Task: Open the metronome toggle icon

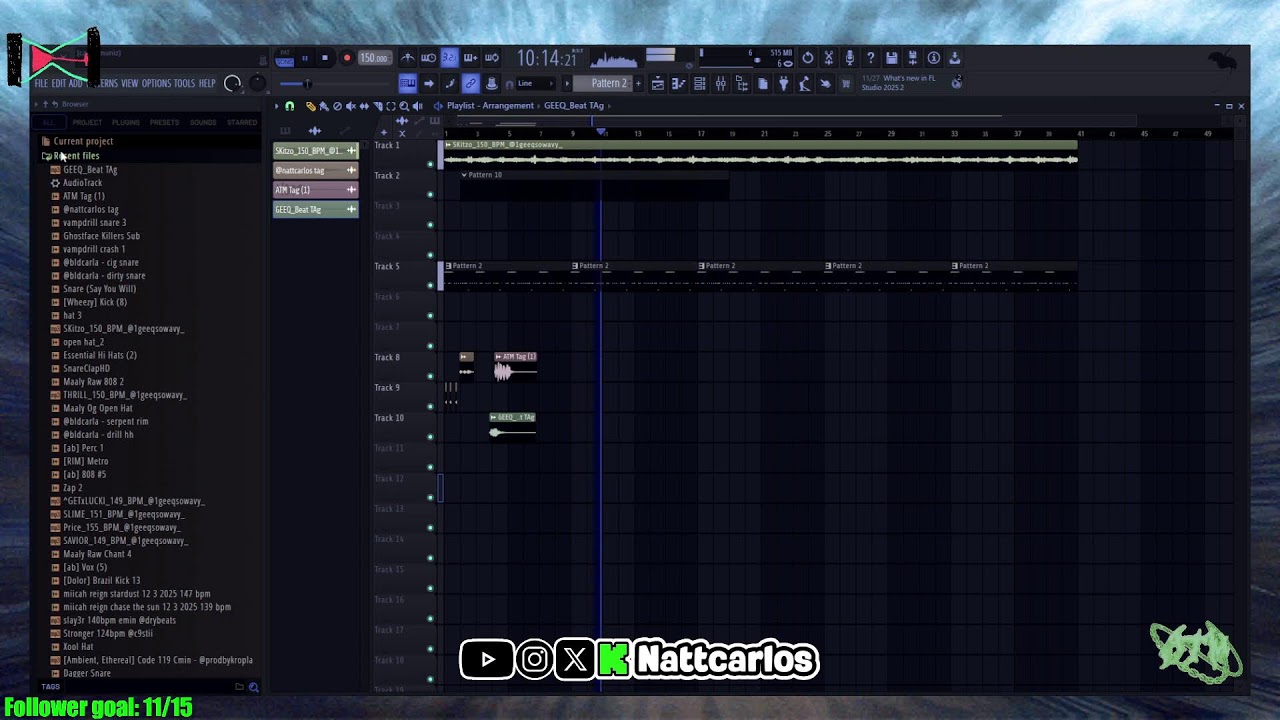Action: (407, 58)
